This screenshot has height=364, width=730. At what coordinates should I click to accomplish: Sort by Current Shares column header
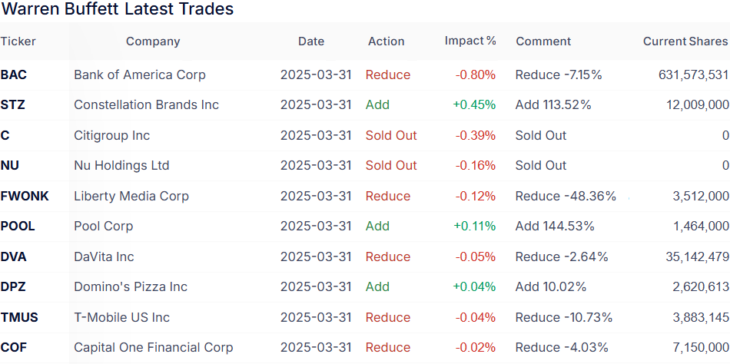685,41
